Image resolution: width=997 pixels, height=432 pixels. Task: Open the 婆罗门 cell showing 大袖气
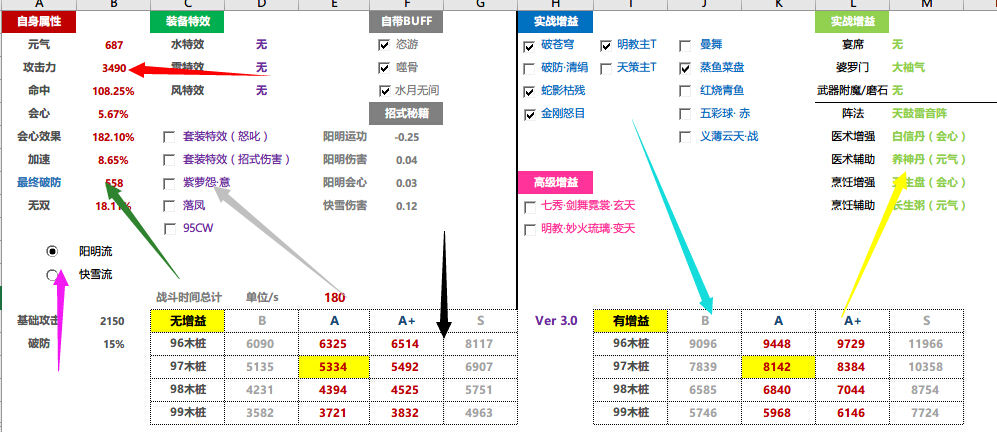point(908,68)
